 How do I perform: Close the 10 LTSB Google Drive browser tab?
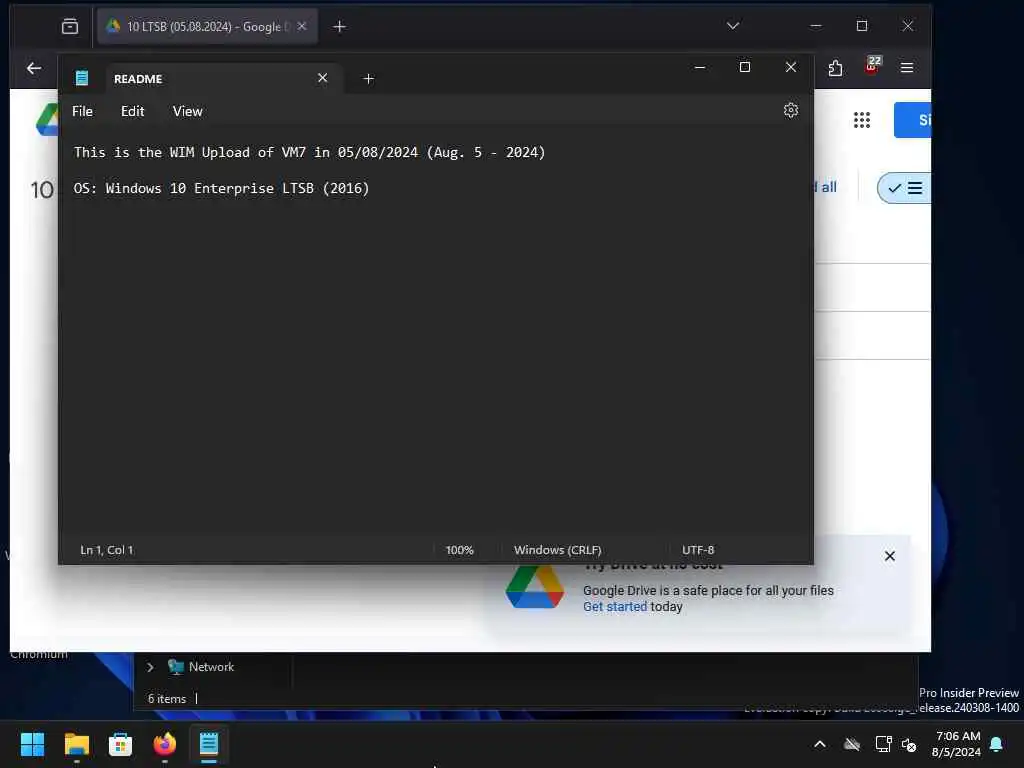click(x=302, y=26)
